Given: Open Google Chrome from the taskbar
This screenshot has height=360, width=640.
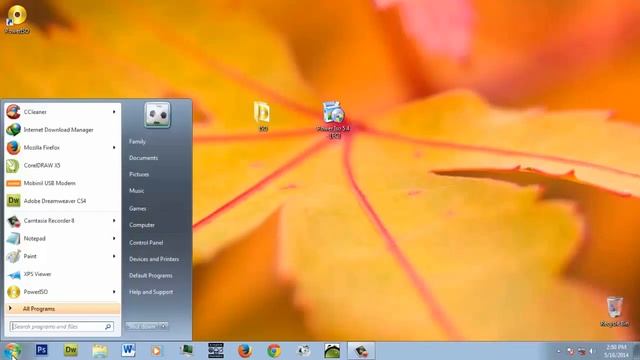Looking at the screenshot, I should (274, 351).
